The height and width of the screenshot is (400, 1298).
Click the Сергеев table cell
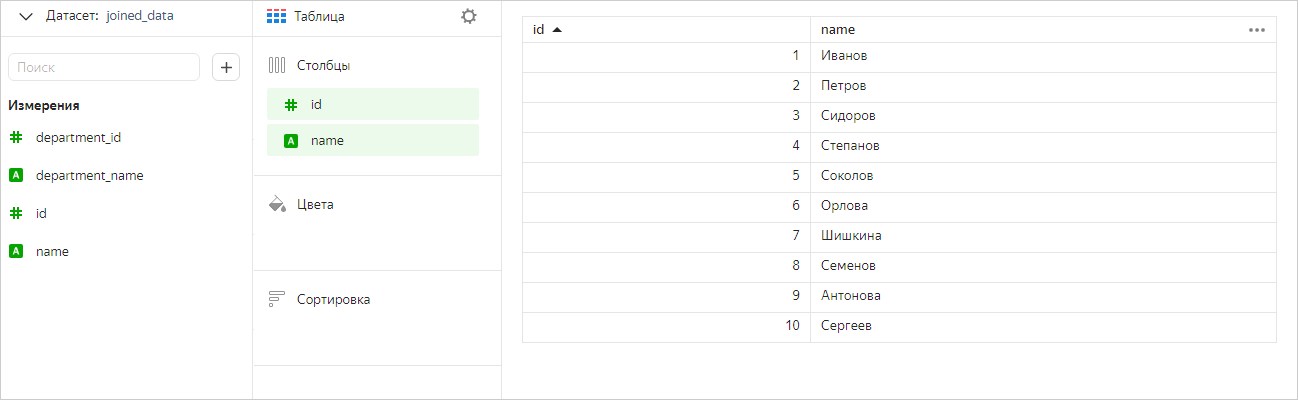(x=846, y=325)
